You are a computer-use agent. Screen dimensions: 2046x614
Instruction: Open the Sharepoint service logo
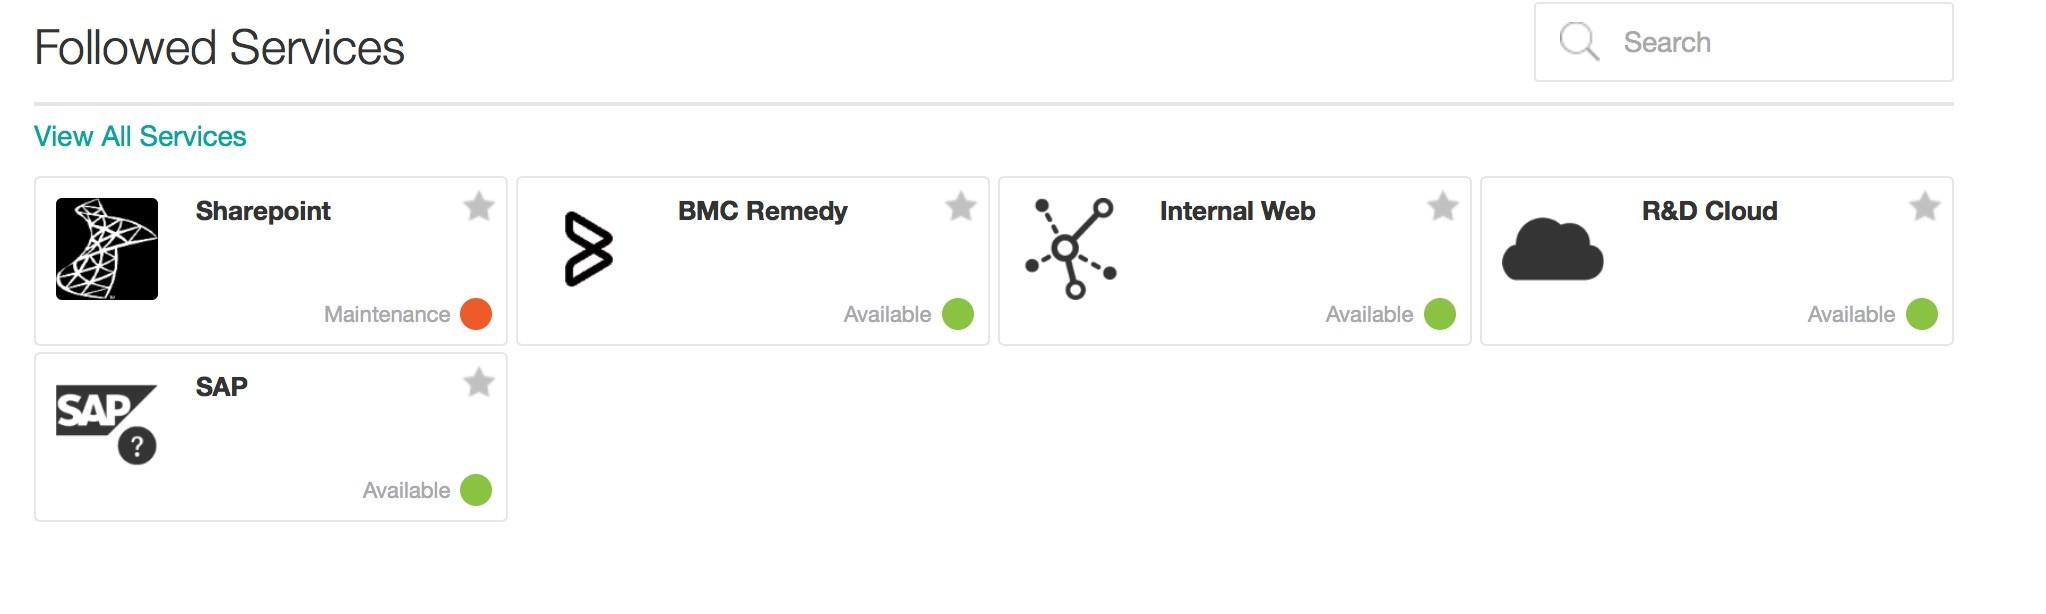pyautogui.click(x=107, y=249)
